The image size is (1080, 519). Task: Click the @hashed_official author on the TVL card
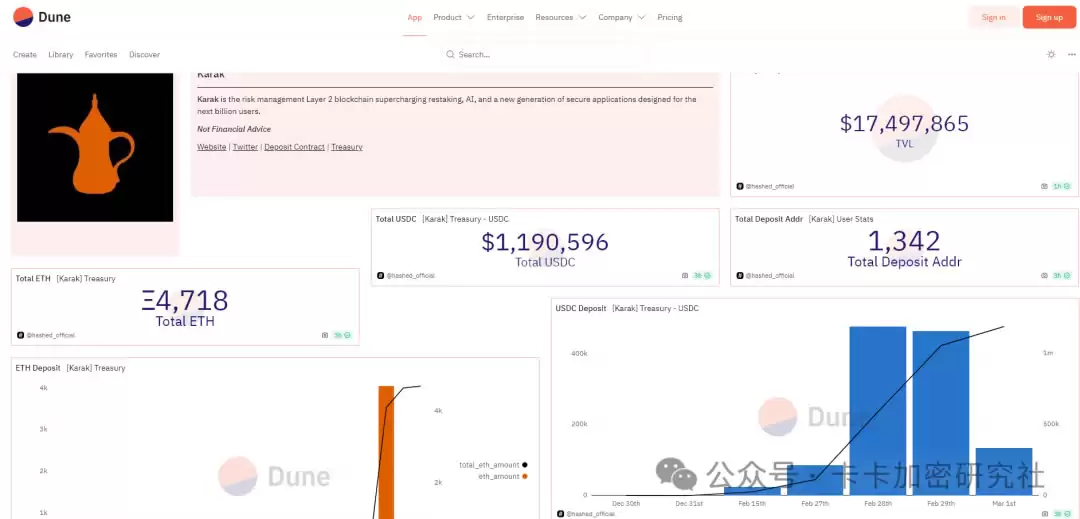click(770, 186)
